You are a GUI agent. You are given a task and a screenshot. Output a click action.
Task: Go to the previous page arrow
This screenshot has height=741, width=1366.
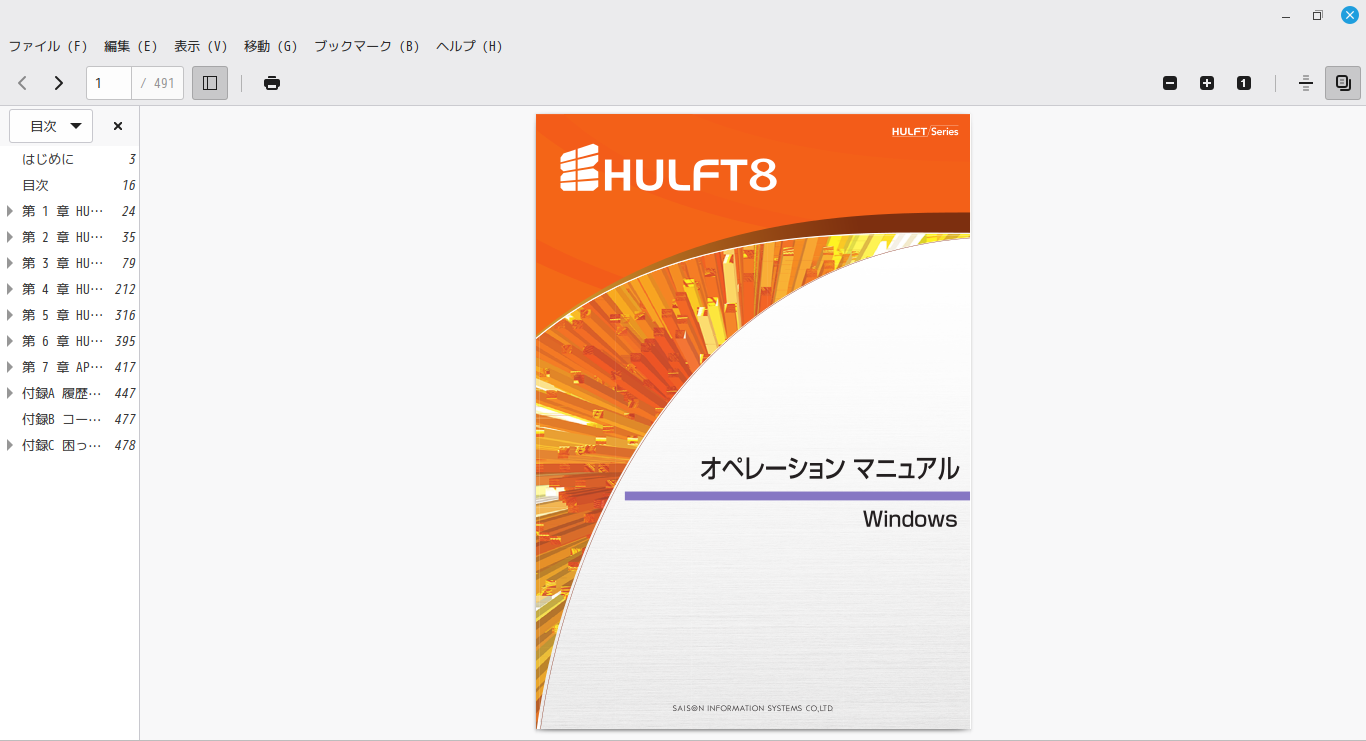click(x=22, y=83)
